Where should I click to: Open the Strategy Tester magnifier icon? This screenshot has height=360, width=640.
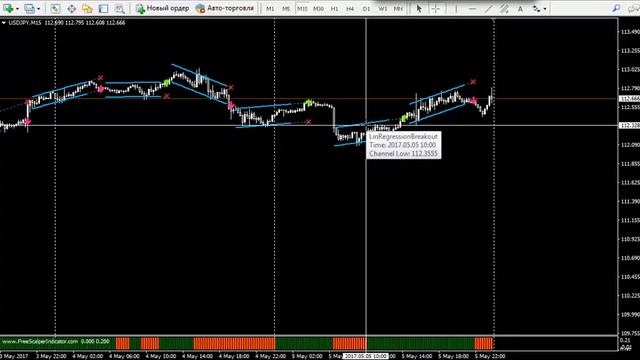119,9
